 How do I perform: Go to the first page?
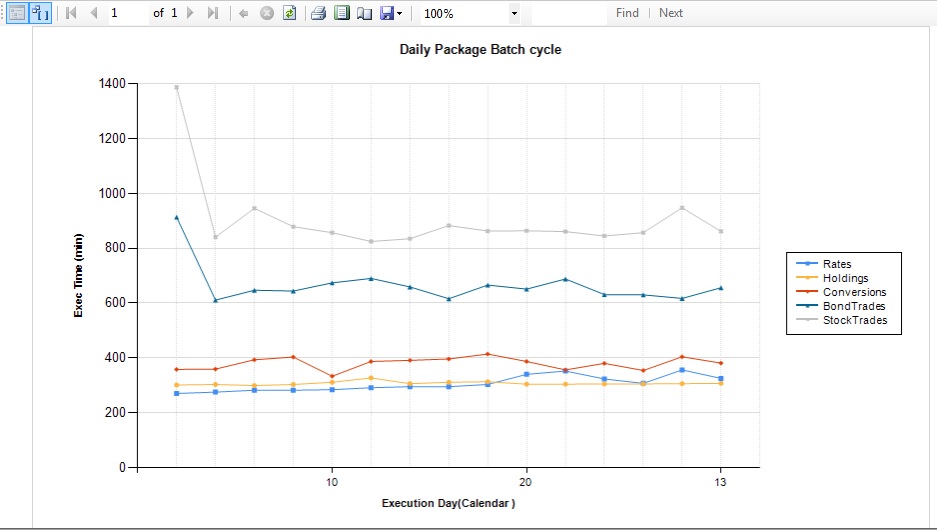pos(71,13)
